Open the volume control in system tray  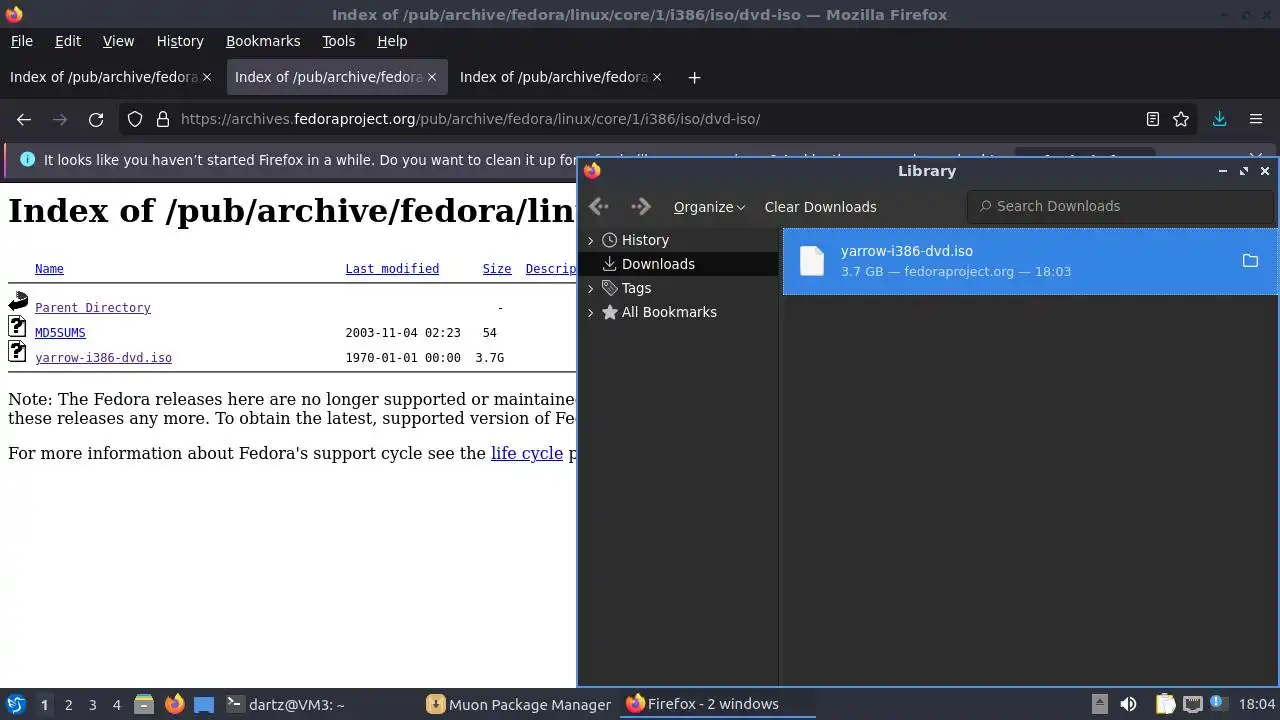pyautogui.click(x=1128, y=704)
